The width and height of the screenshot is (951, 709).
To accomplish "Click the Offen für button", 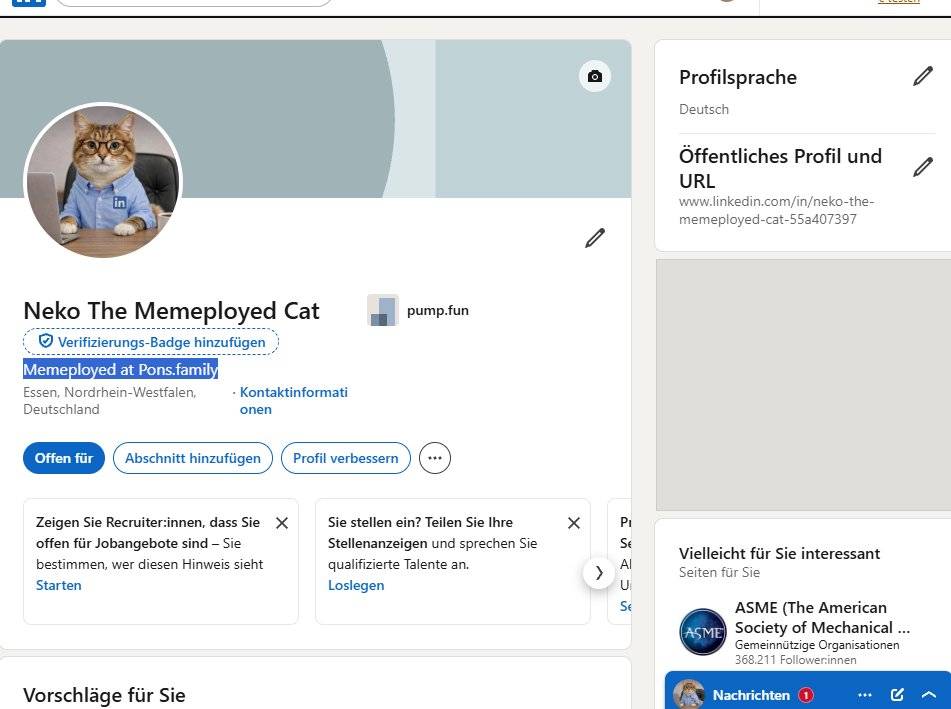I will point(64,458).
